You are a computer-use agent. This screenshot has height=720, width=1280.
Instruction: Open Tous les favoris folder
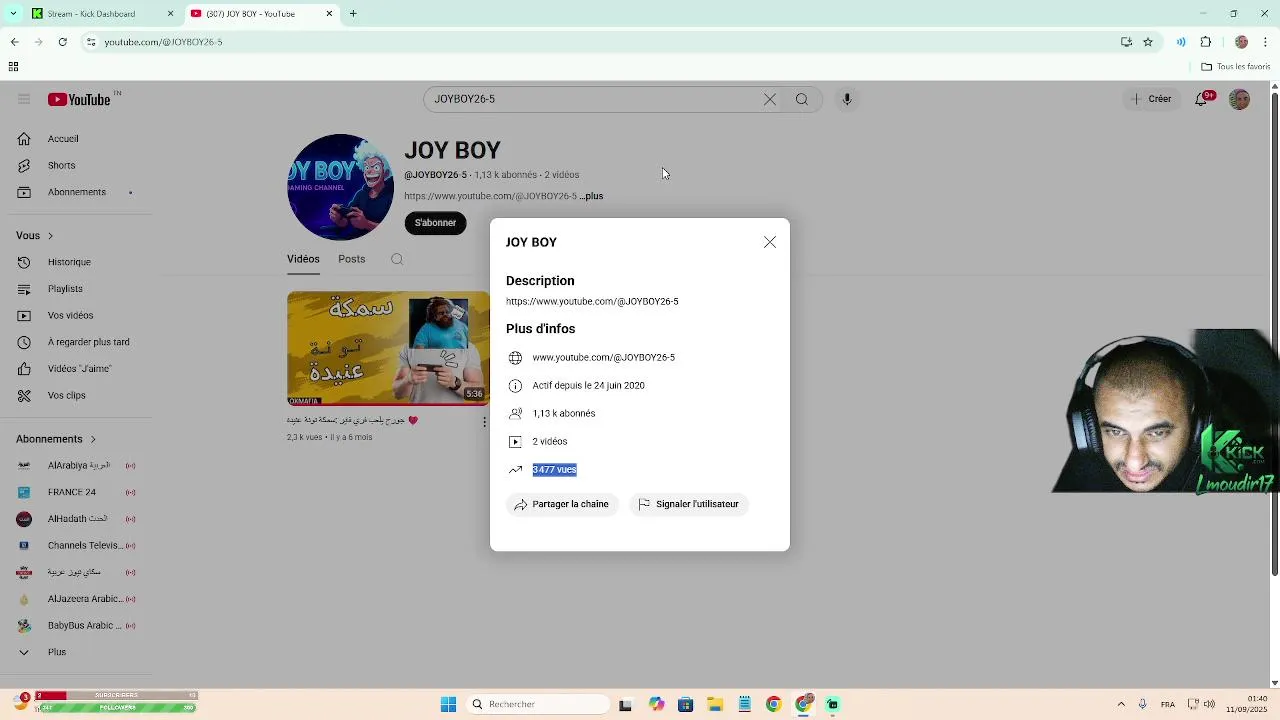pyautogui.click(x=1236, y=67)
